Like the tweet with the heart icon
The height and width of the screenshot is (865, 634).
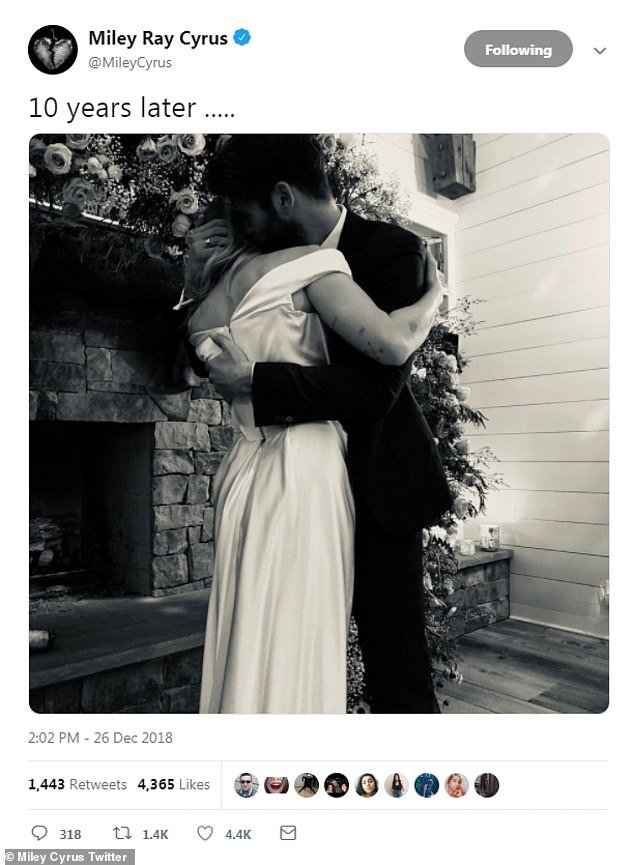tap(205, 832)
